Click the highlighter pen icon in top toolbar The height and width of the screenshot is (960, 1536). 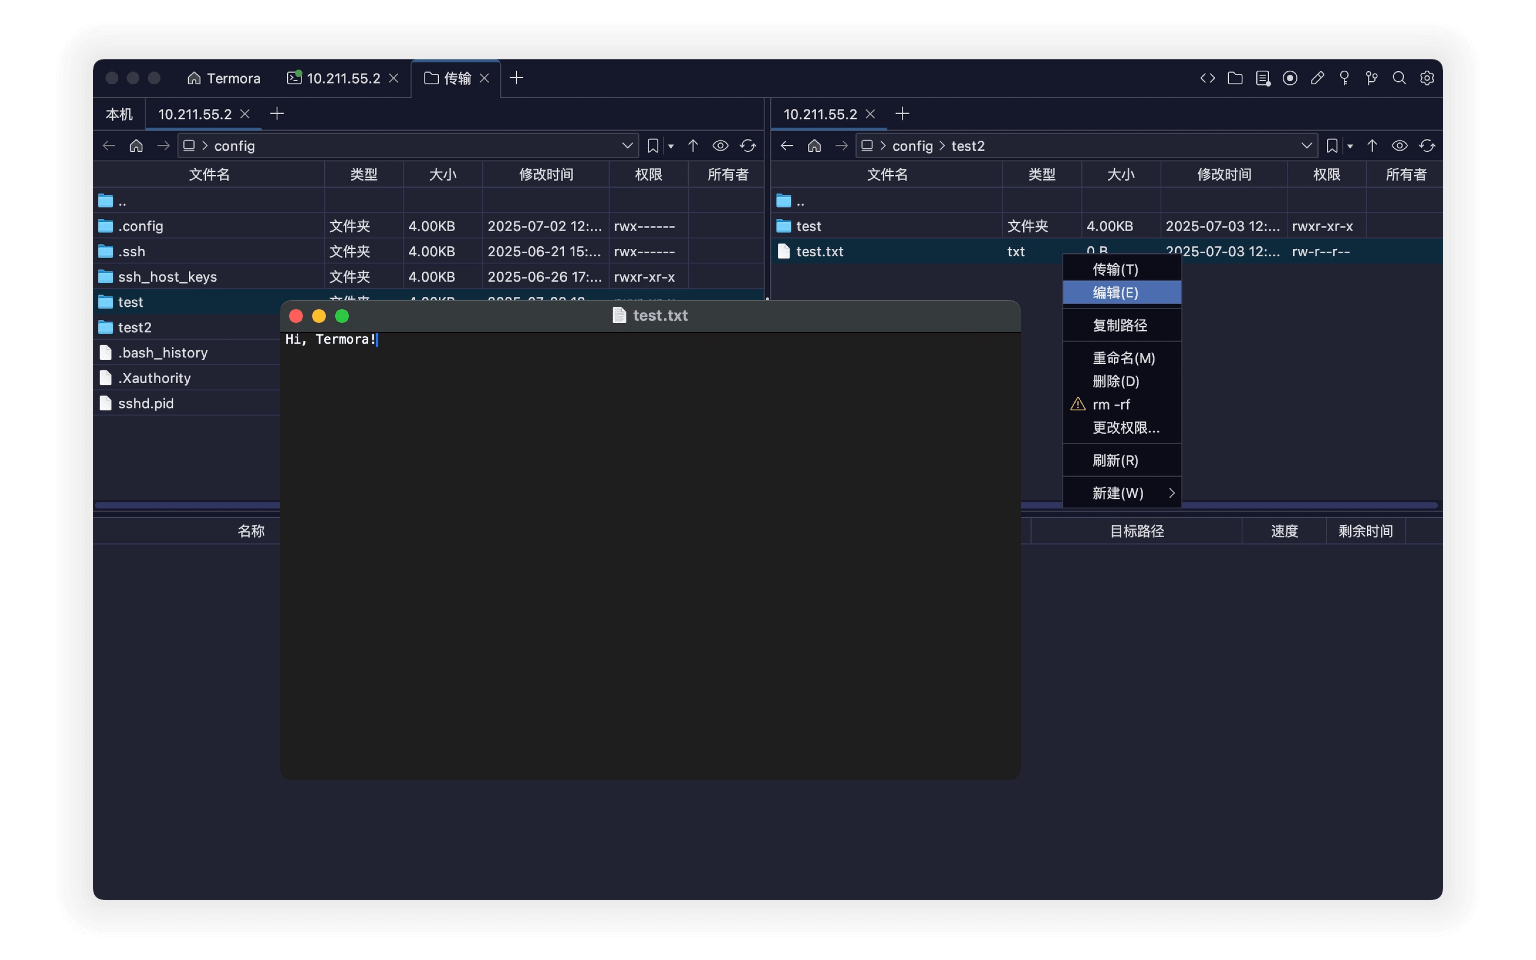(1317, 78)
